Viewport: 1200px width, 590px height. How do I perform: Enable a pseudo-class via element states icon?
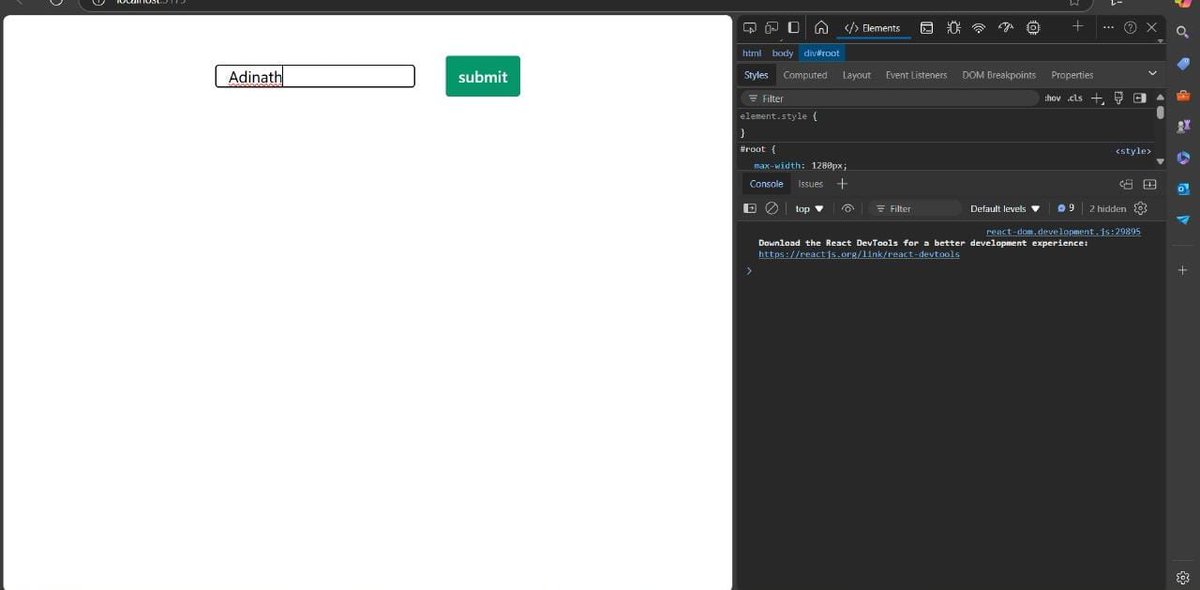click(x=1118, y=97)
